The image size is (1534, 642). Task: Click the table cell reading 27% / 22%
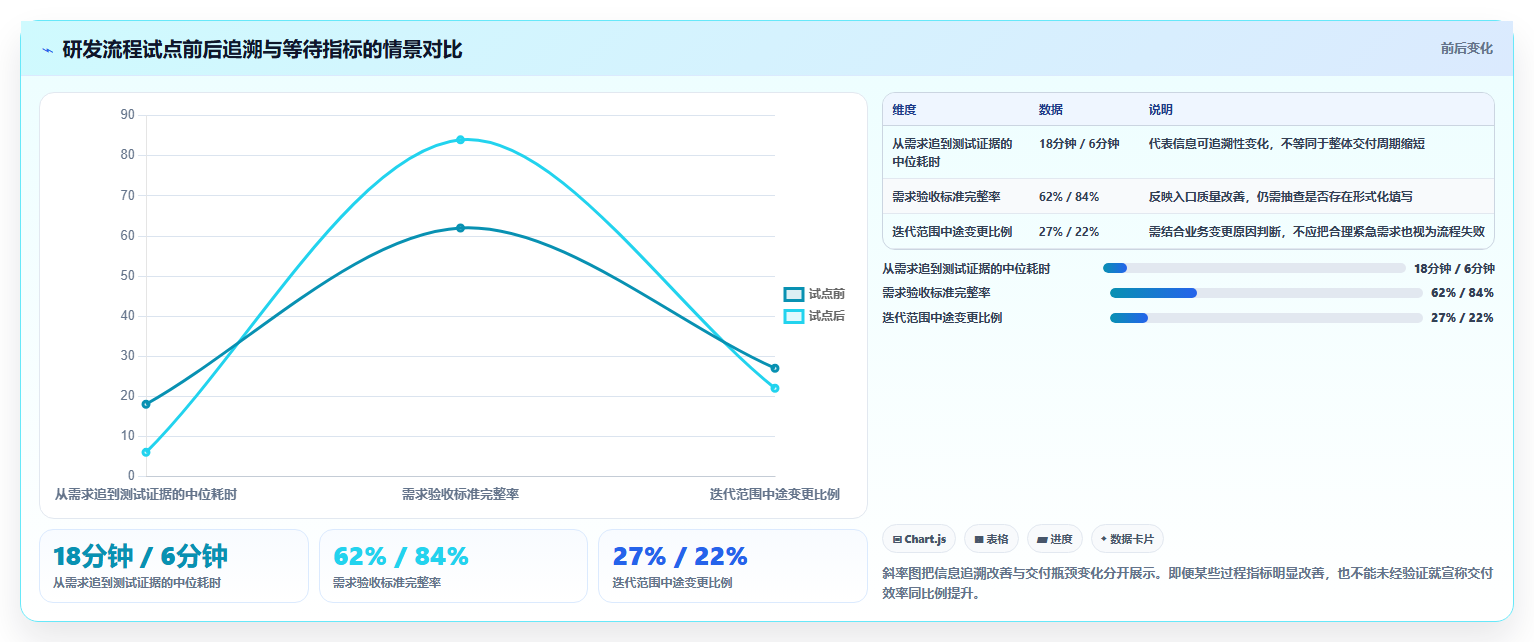click(x=1069, y=232)
